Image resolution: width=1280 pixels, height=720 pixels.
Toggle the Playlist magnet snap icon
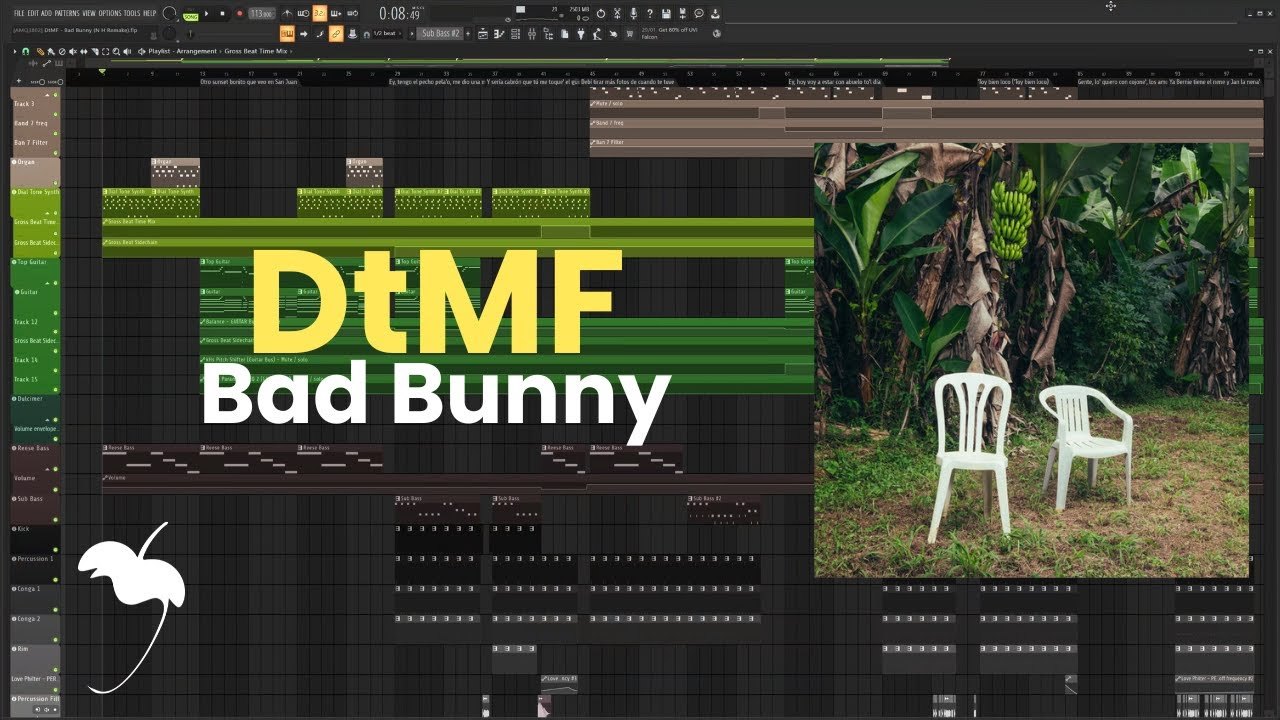pos(26,51)
